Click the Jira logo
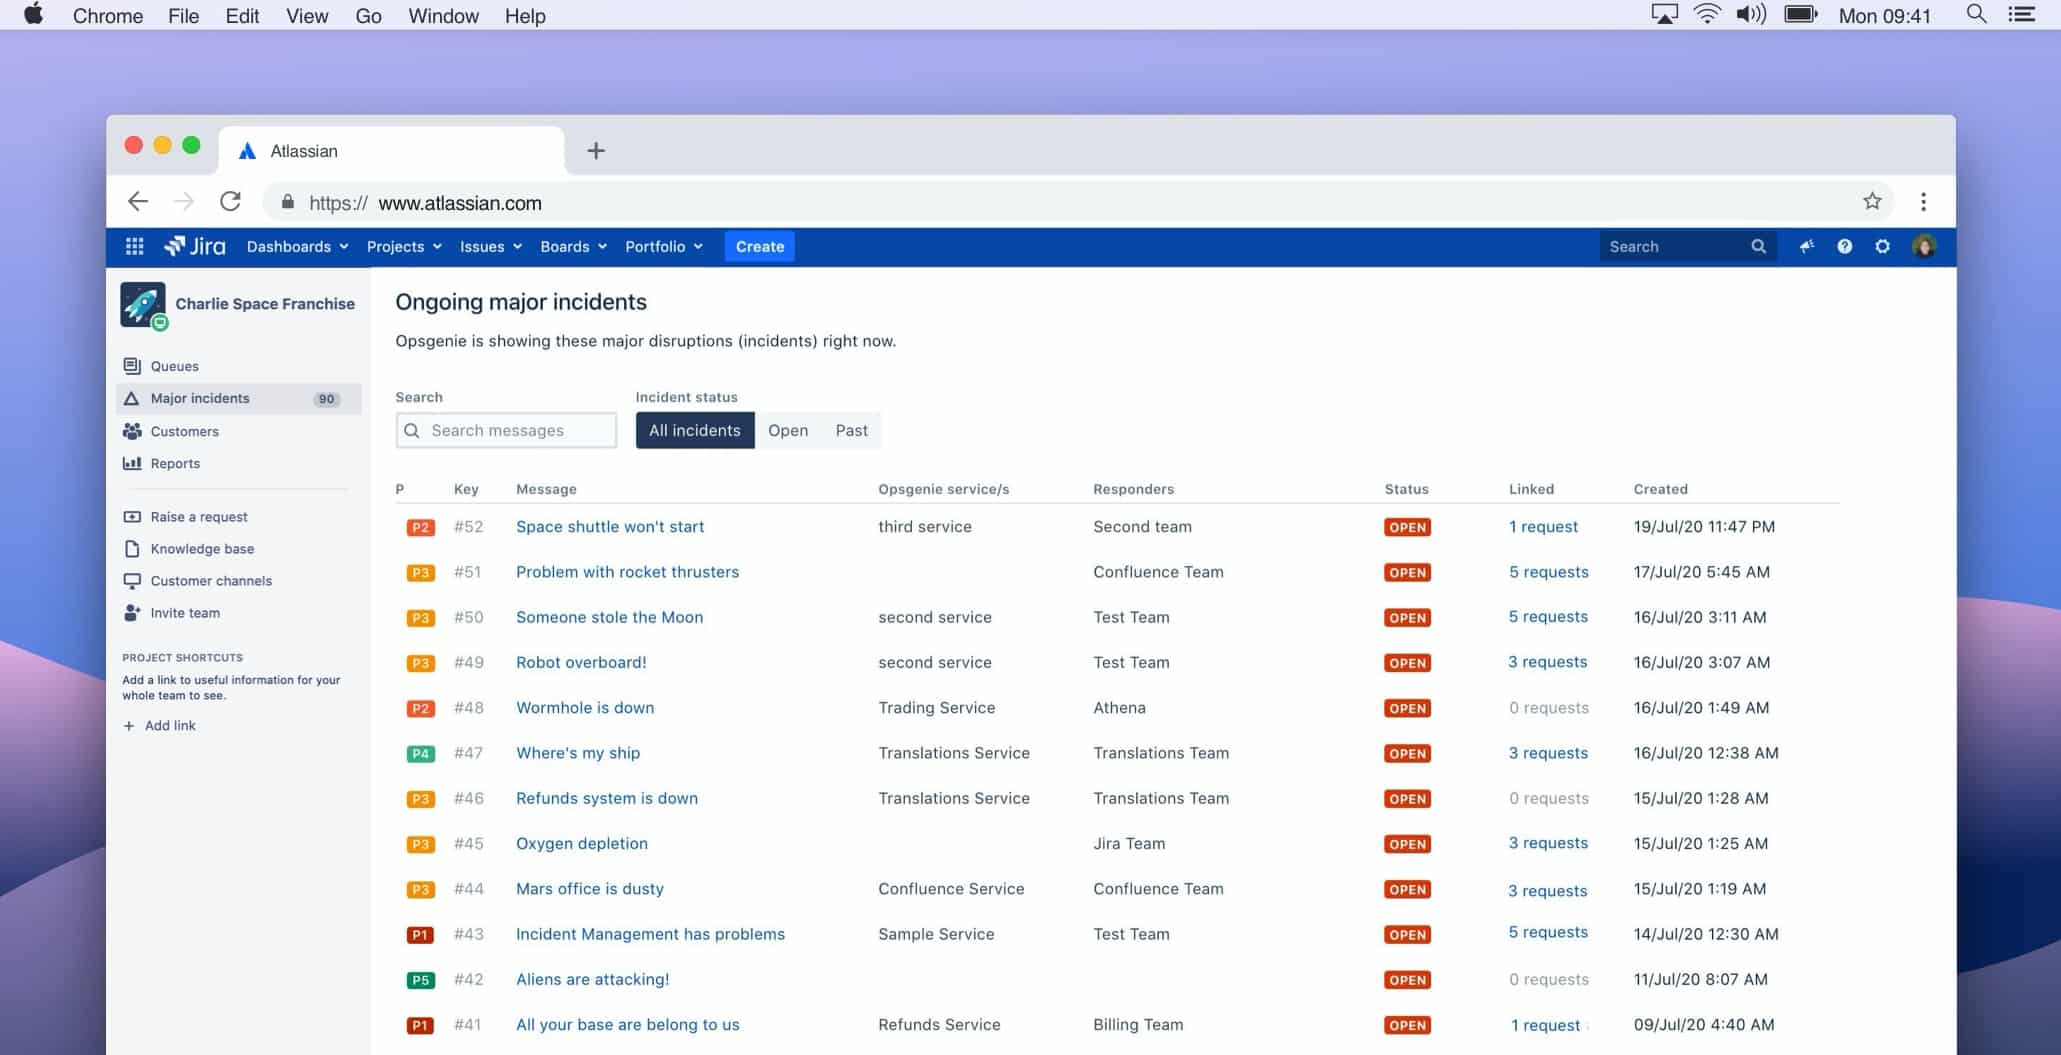 [x=195, y=246]
